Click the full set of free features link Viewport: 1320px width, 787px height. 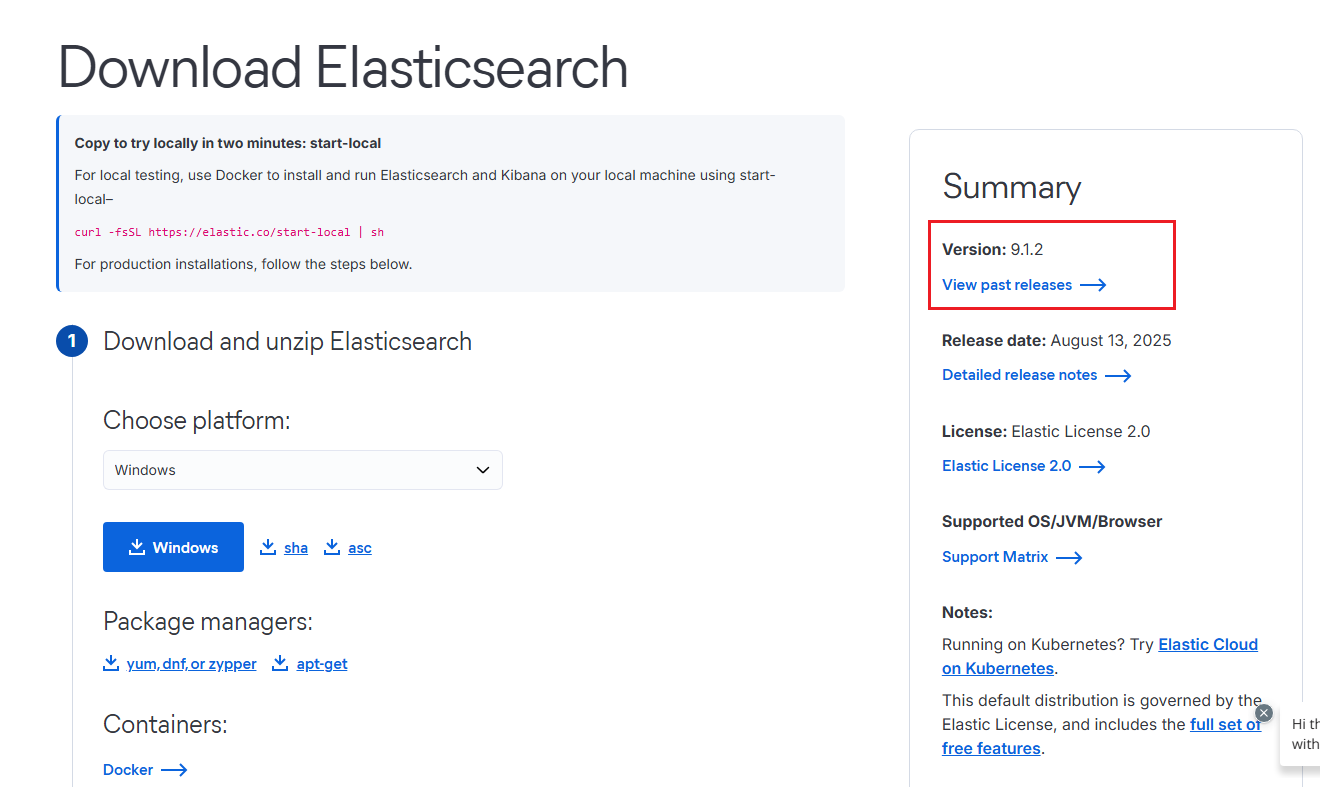1224,724
